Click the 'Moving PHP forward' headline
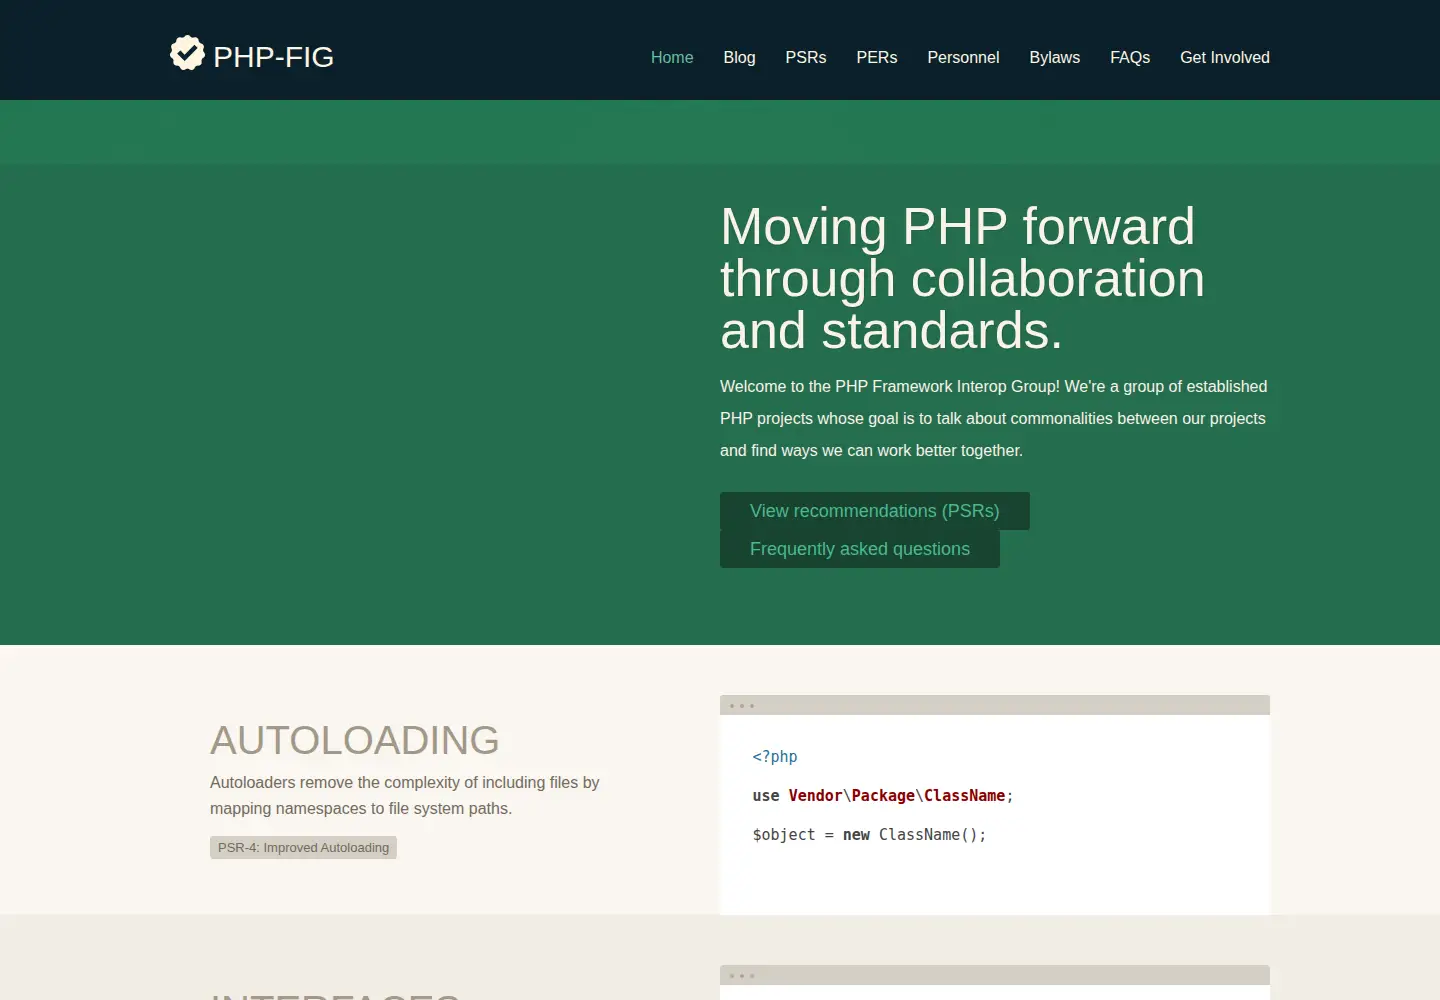 point(962,278)
